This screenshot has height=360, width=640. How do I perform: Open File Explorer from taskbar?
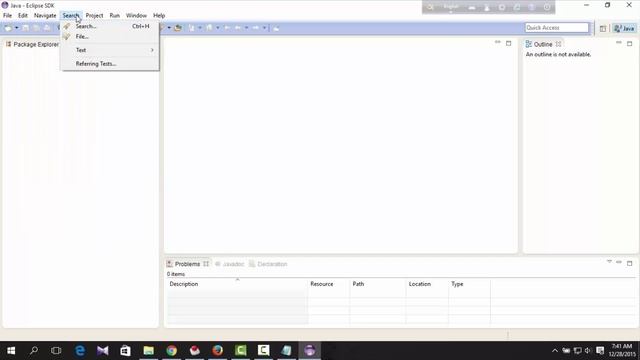click(149, 351)
